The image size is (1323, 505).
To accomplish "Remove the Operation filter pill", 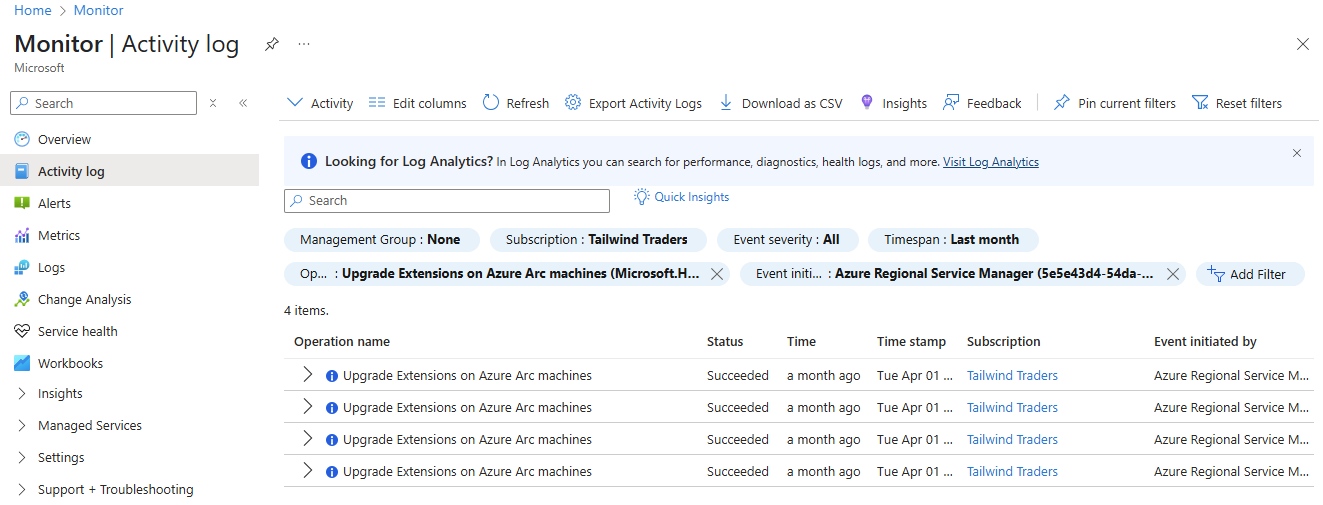I will 717,274.
